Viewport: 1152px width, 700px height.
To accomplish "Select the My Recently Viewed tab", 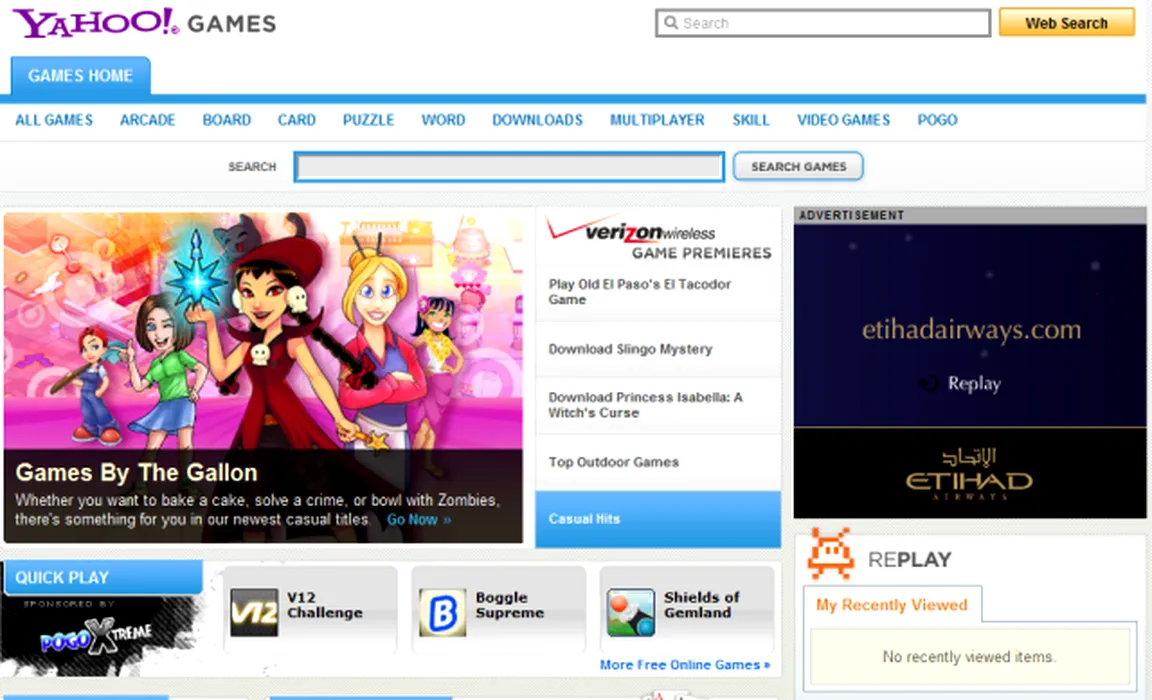I will [x=891, y=605].
